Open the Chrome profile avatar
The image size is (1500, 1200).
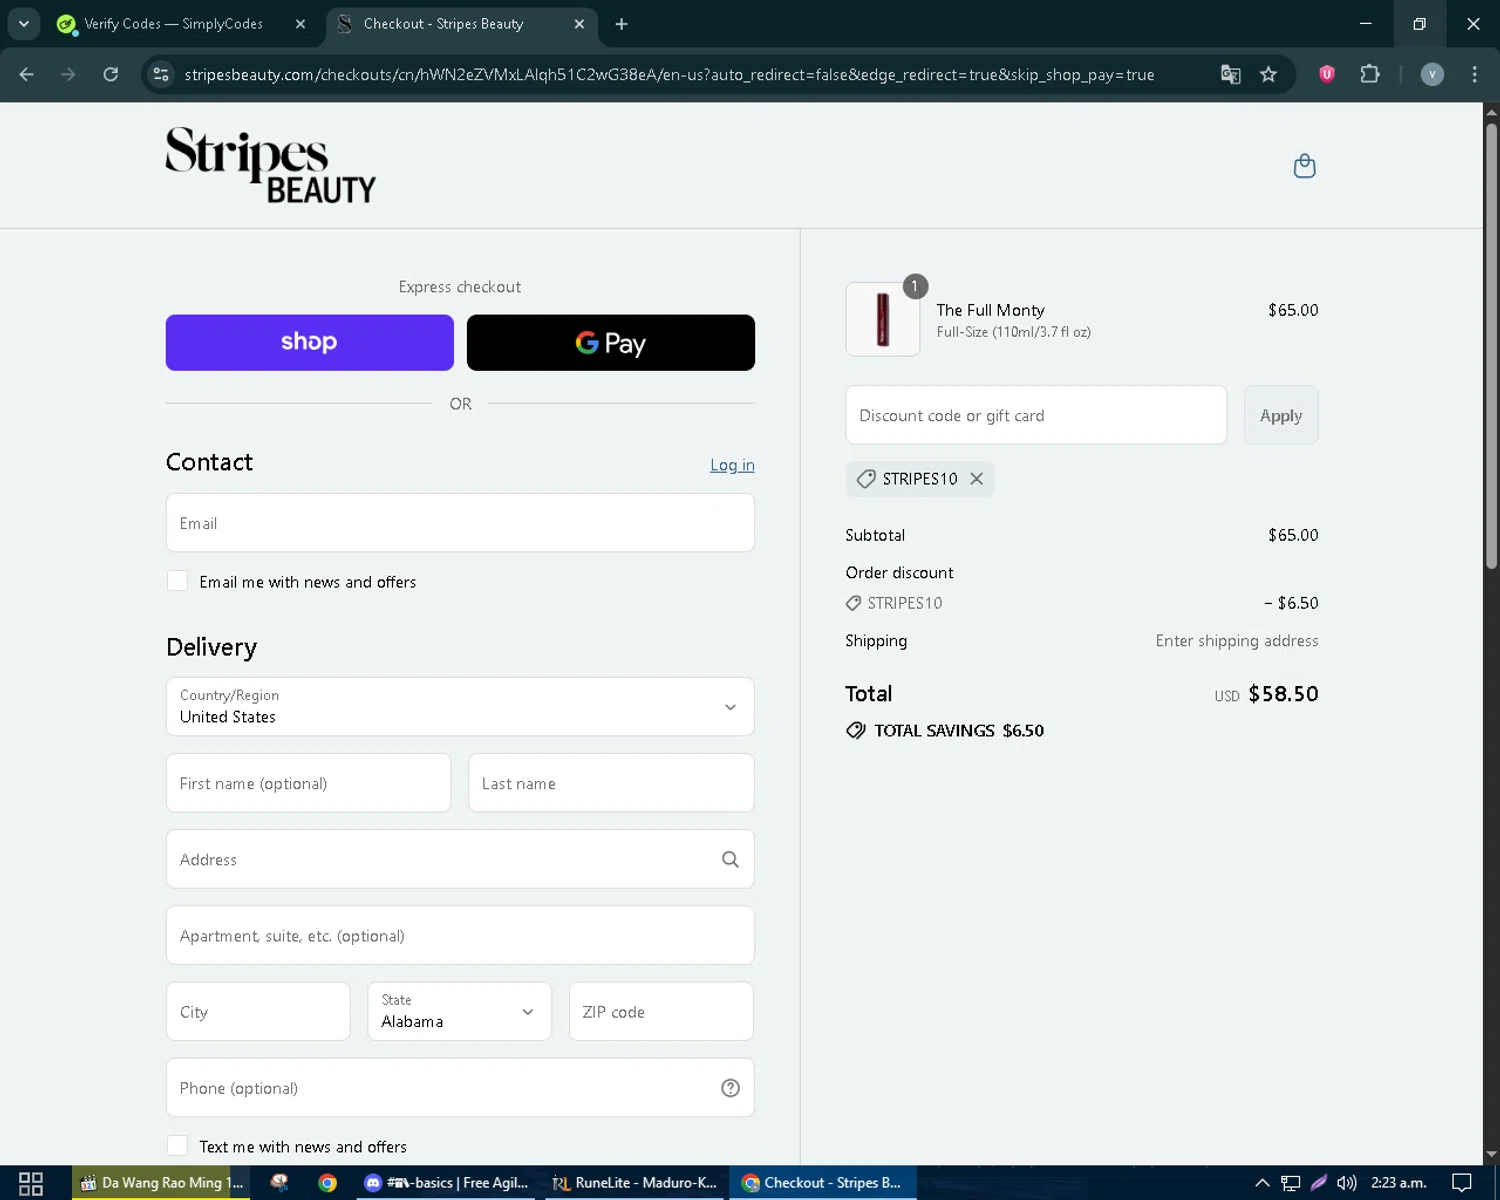click(x=1432, y=74)
